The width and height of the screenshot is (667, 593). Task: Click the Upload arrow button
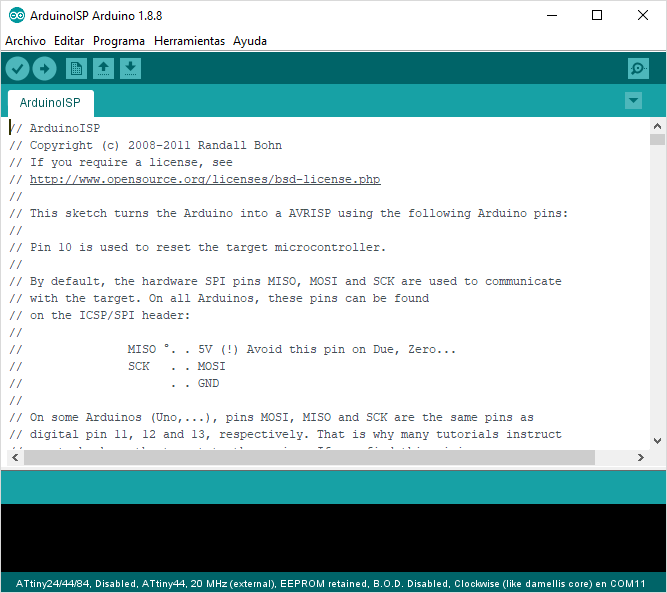point(45,68)
